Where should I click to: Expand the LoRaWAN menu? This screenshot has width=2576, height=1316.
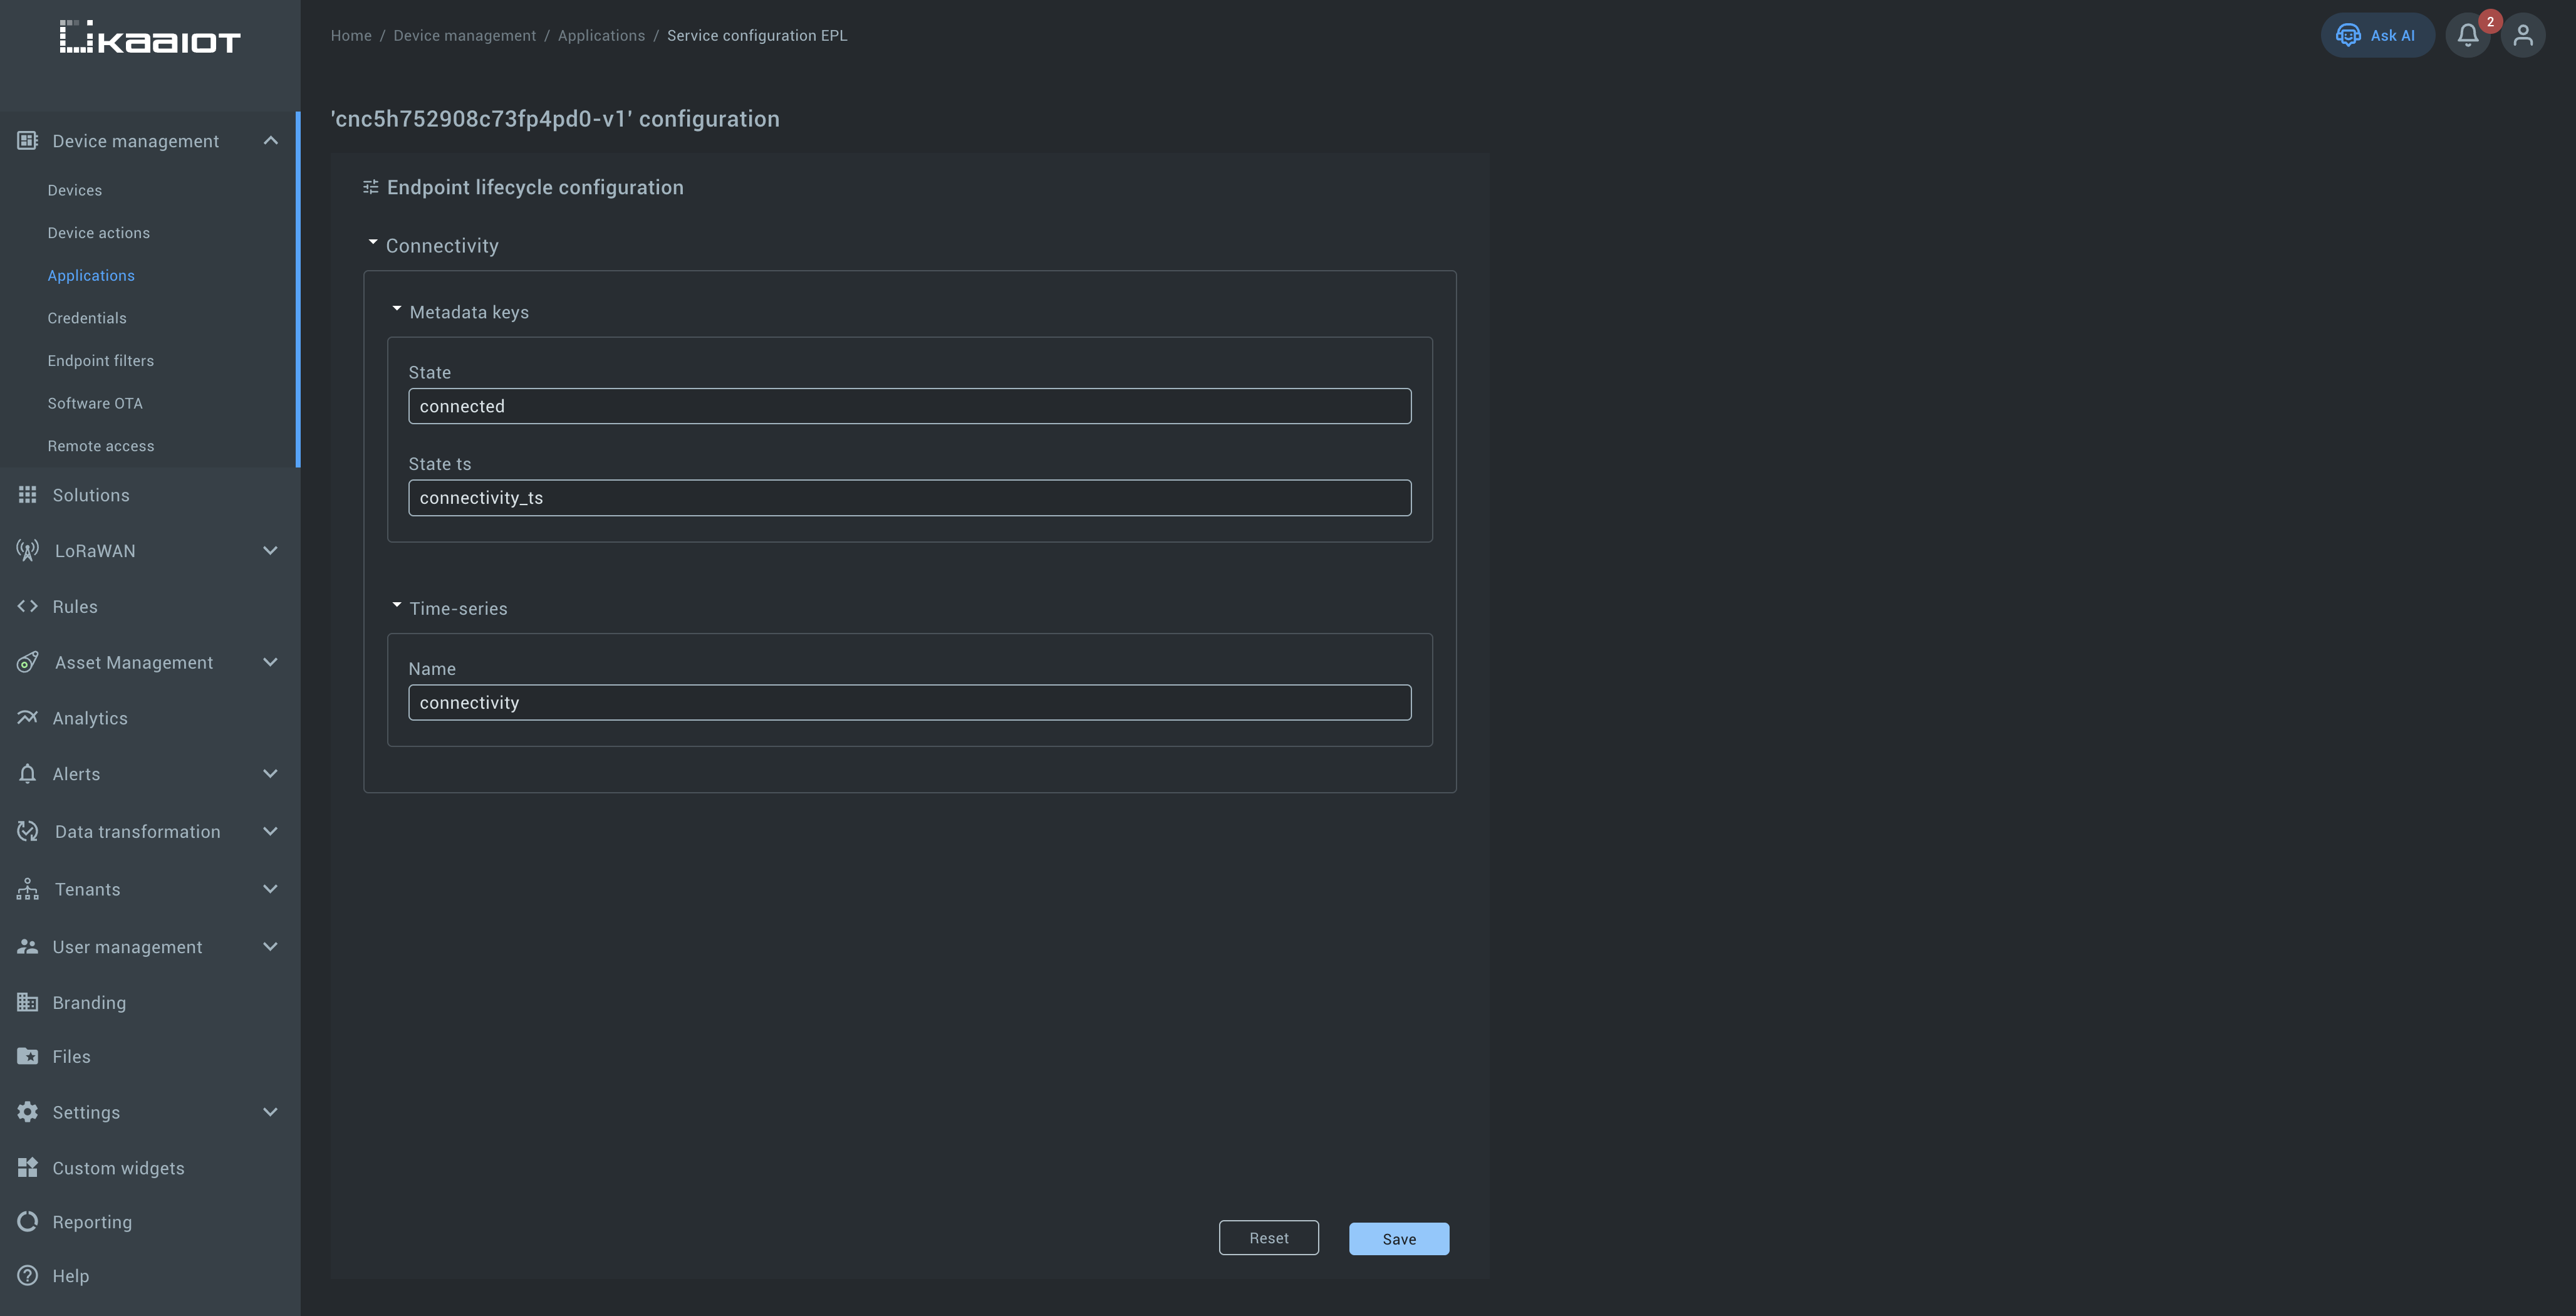(270, 551)
